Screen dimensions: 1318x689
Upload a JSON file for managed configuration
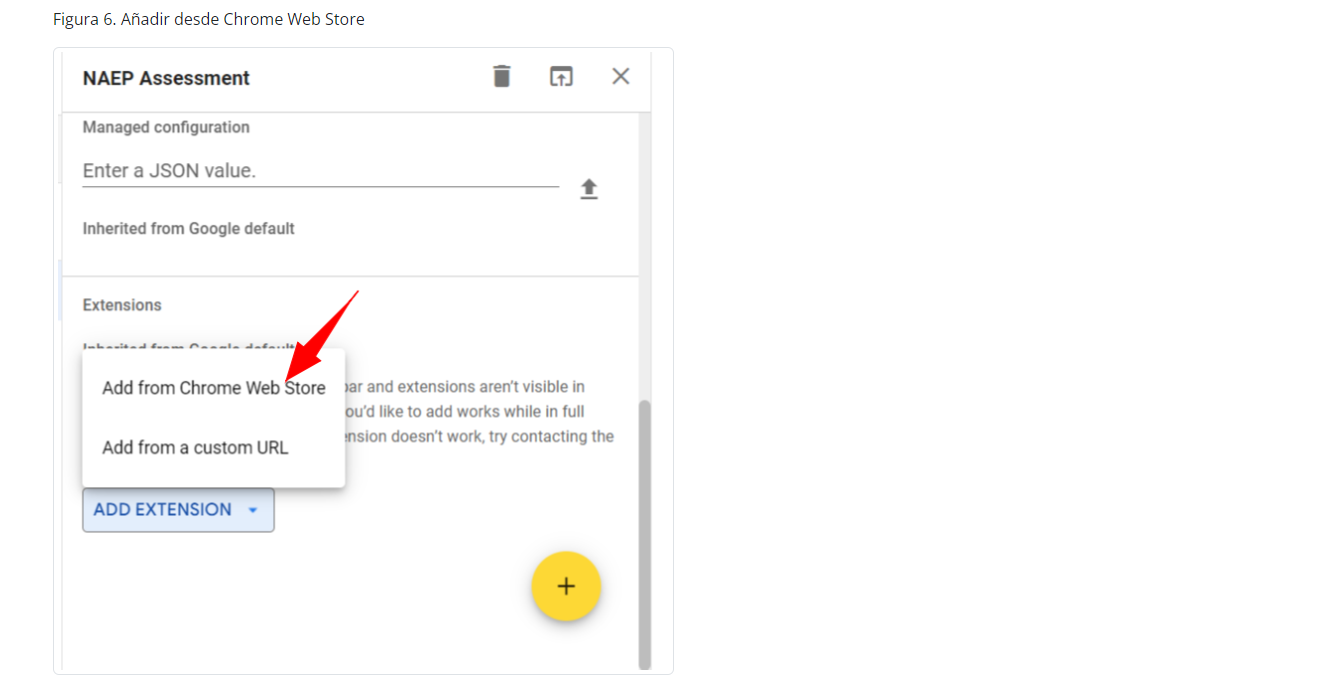[589, 189]
